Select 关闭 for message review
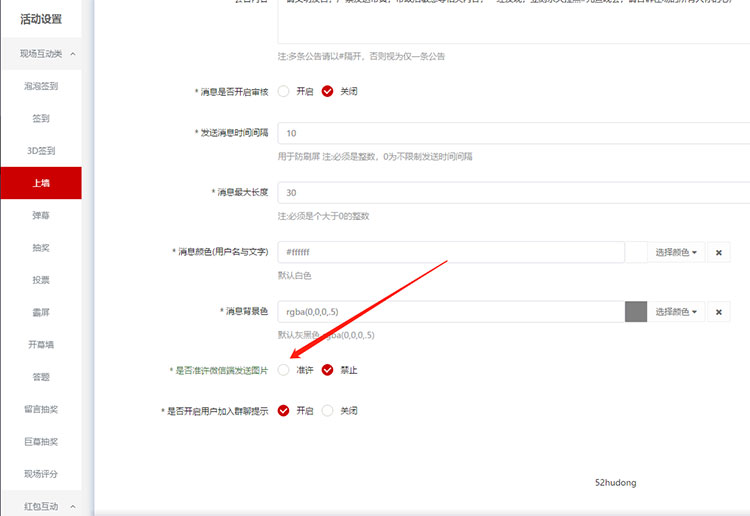The width and height of the screenshot is (750, 516). pos(327,91)
